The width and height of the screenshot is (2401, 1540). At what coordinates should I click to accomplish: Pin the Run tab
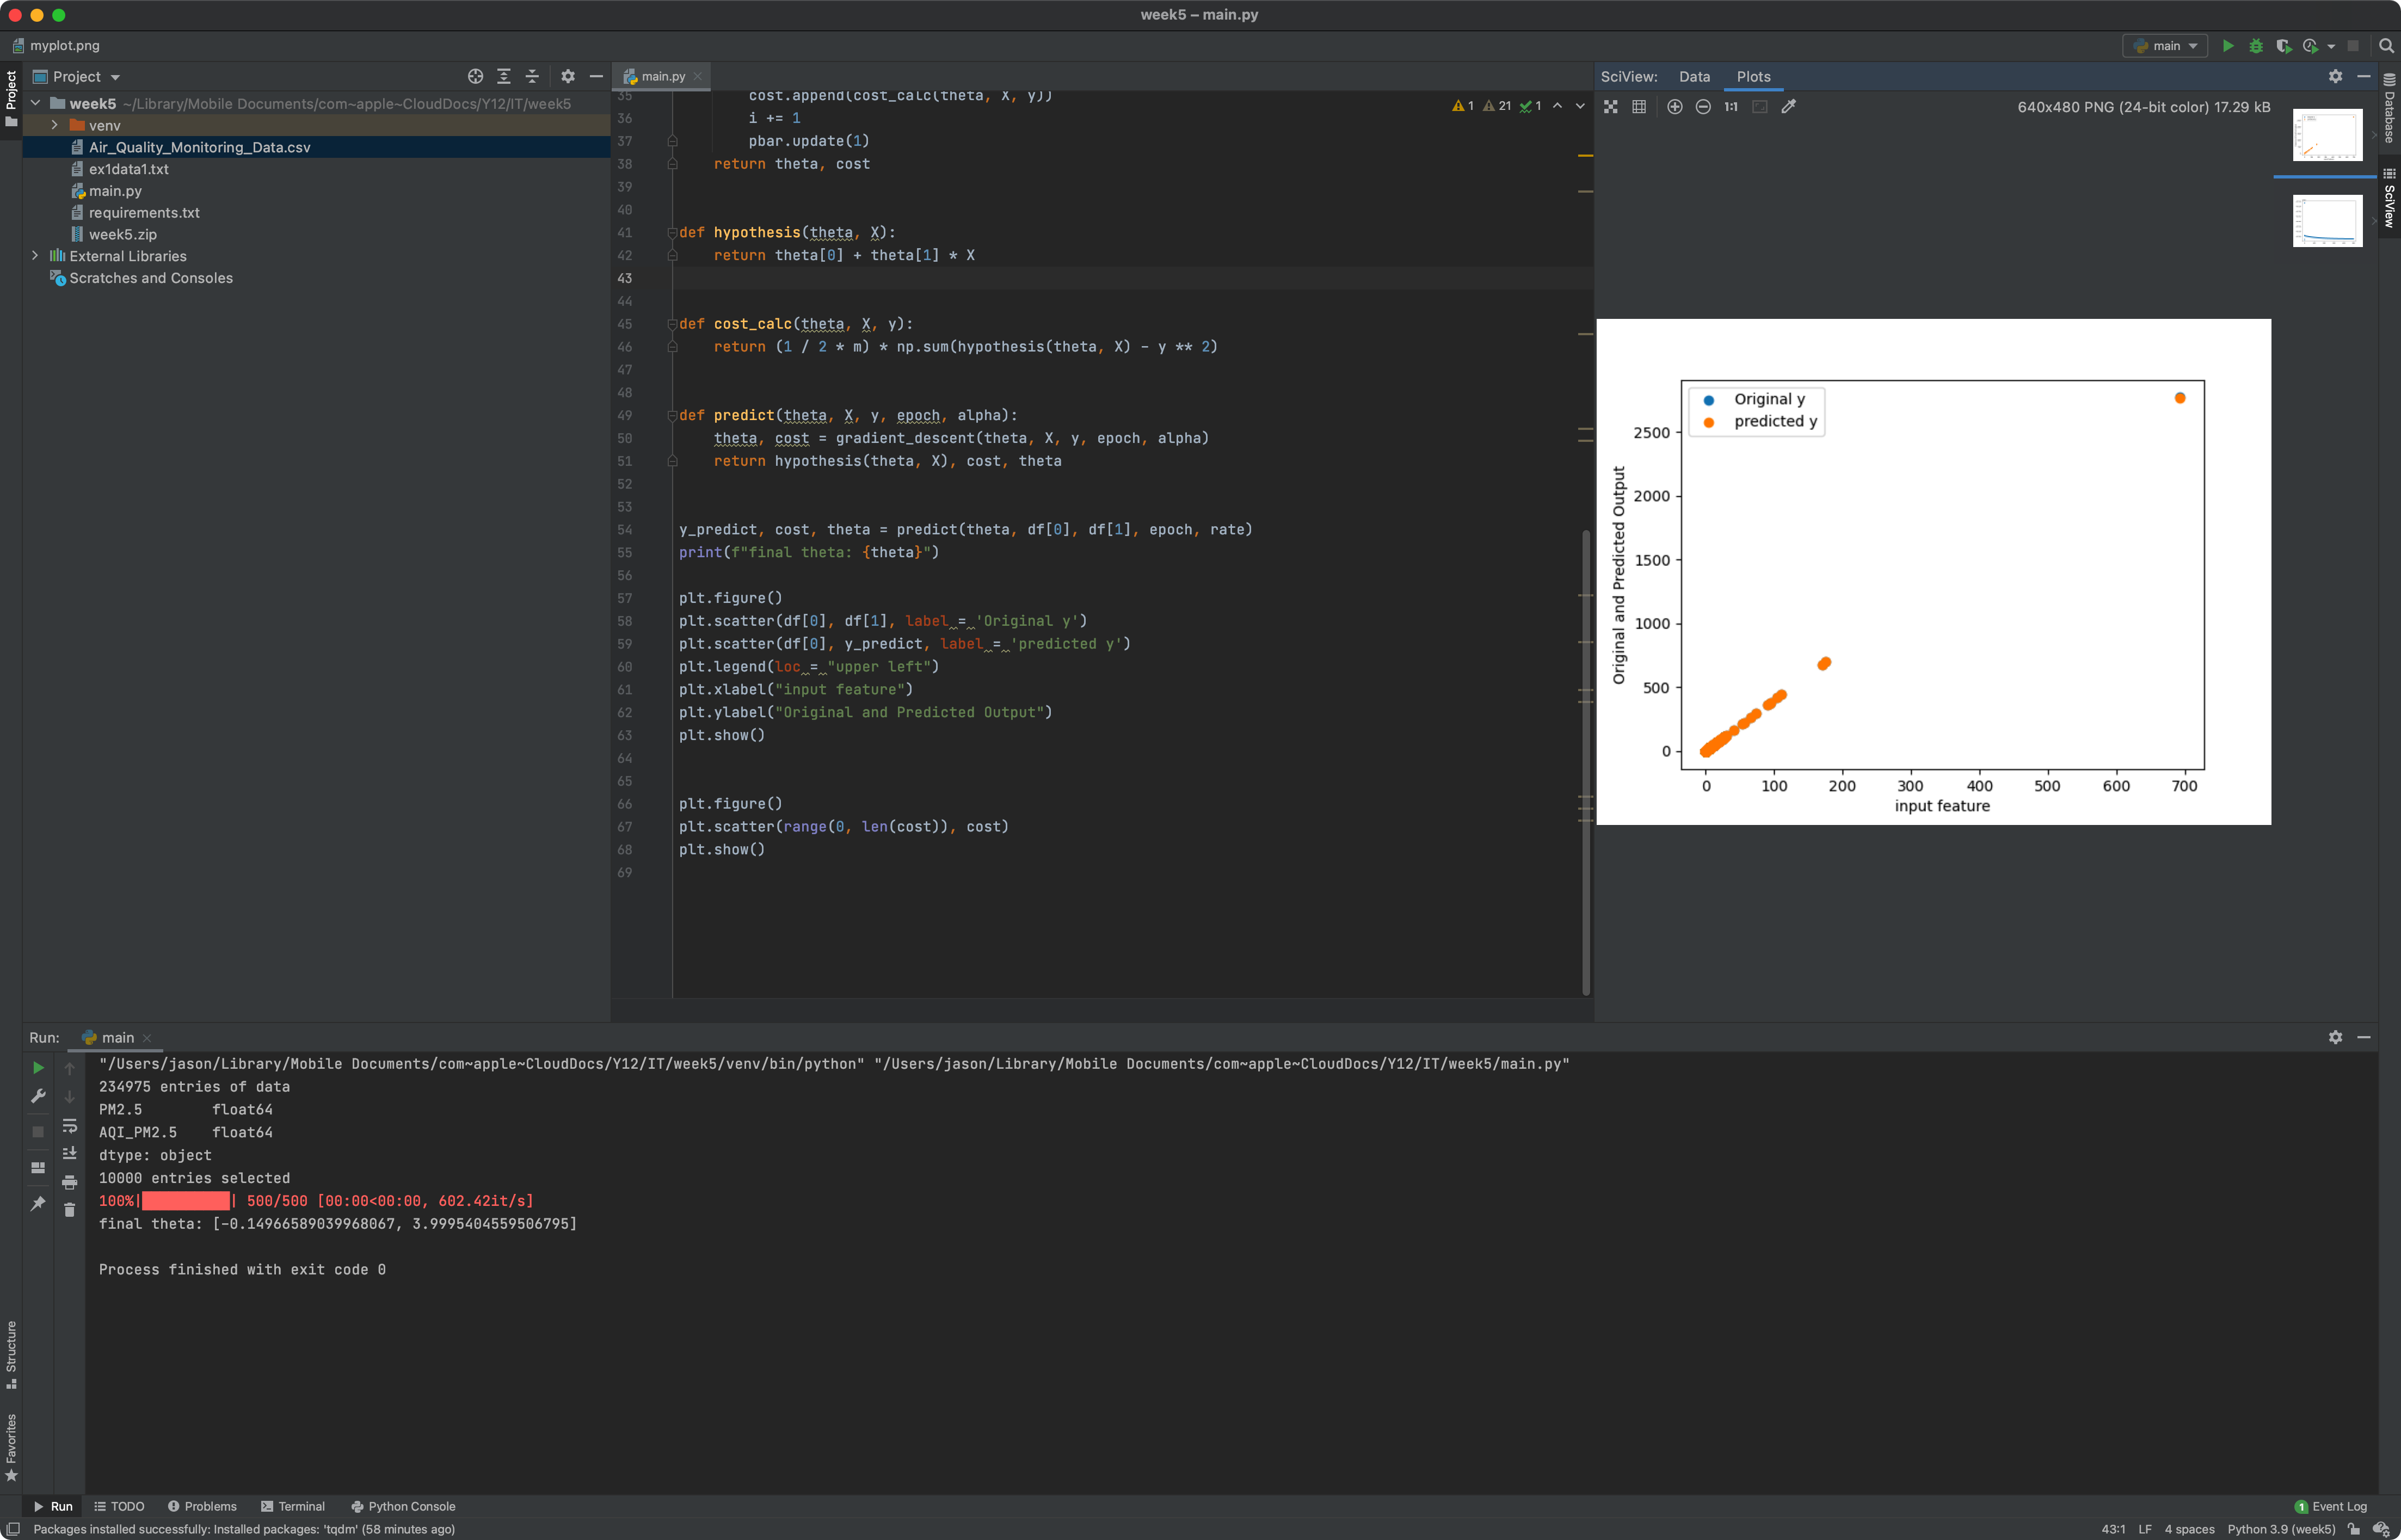38,1204
